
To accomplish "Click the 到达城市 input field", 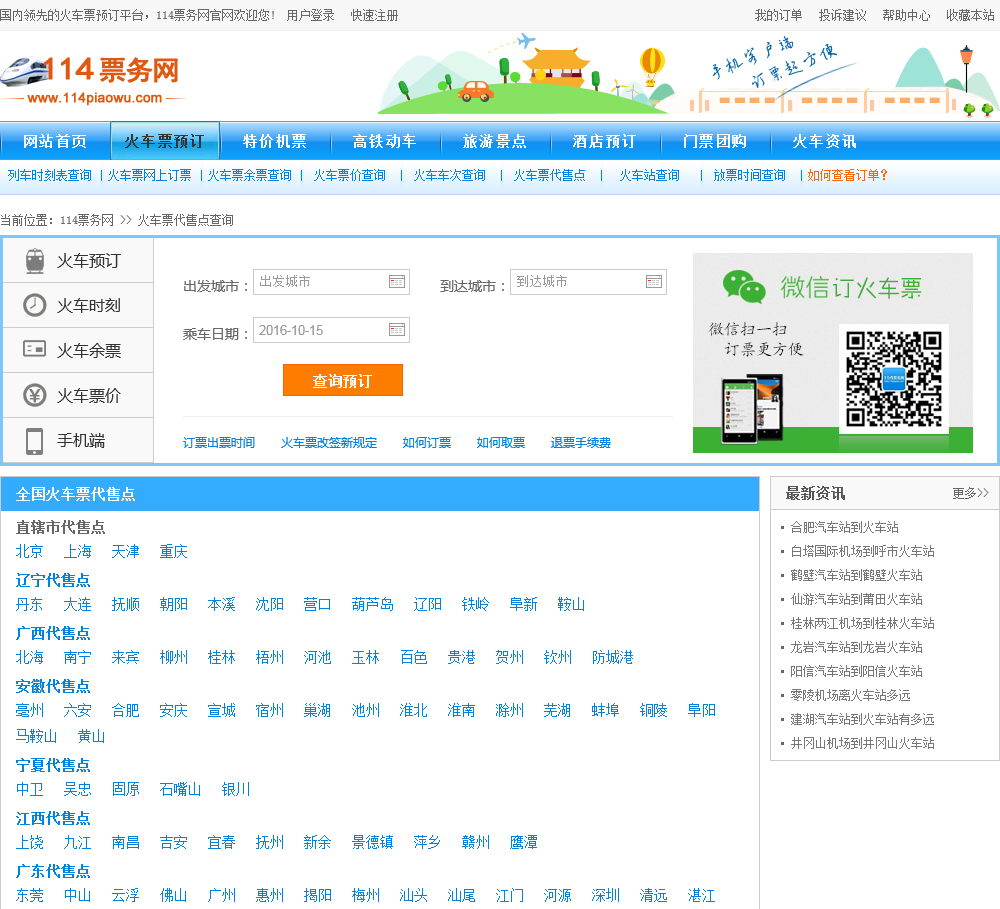I will [x=588, y=282].
